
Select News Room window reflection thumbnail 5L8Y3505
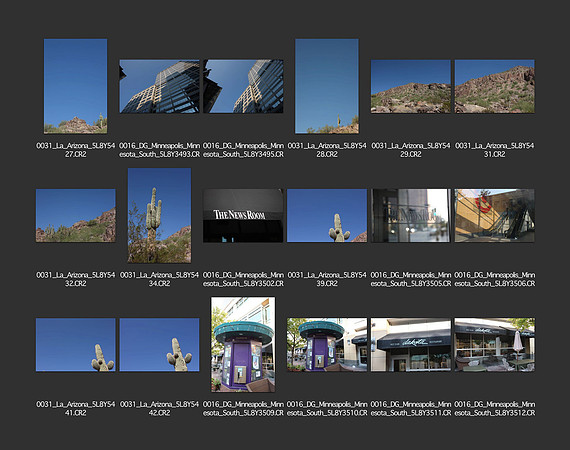(x=411, y=216)
